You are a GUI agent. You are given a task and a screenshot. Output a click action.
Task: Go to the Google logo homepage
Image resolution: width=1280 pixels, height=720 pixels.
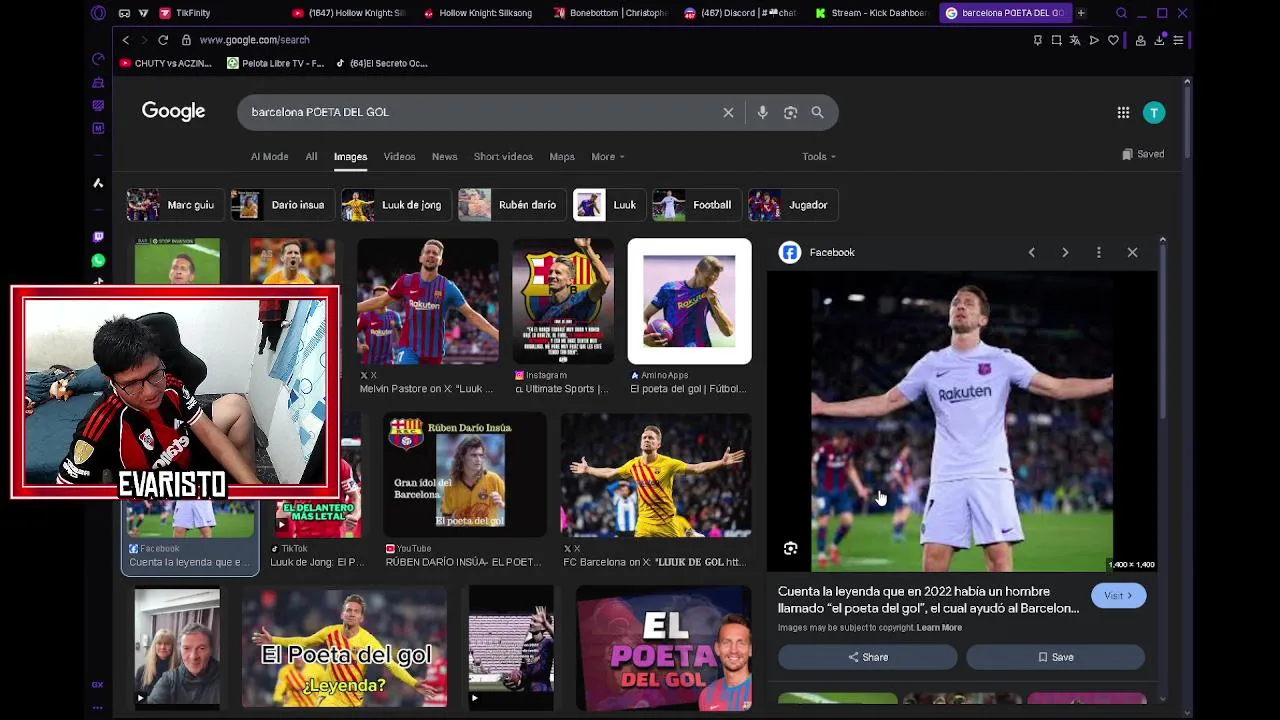pyautogui.click(x=173, y=111)
